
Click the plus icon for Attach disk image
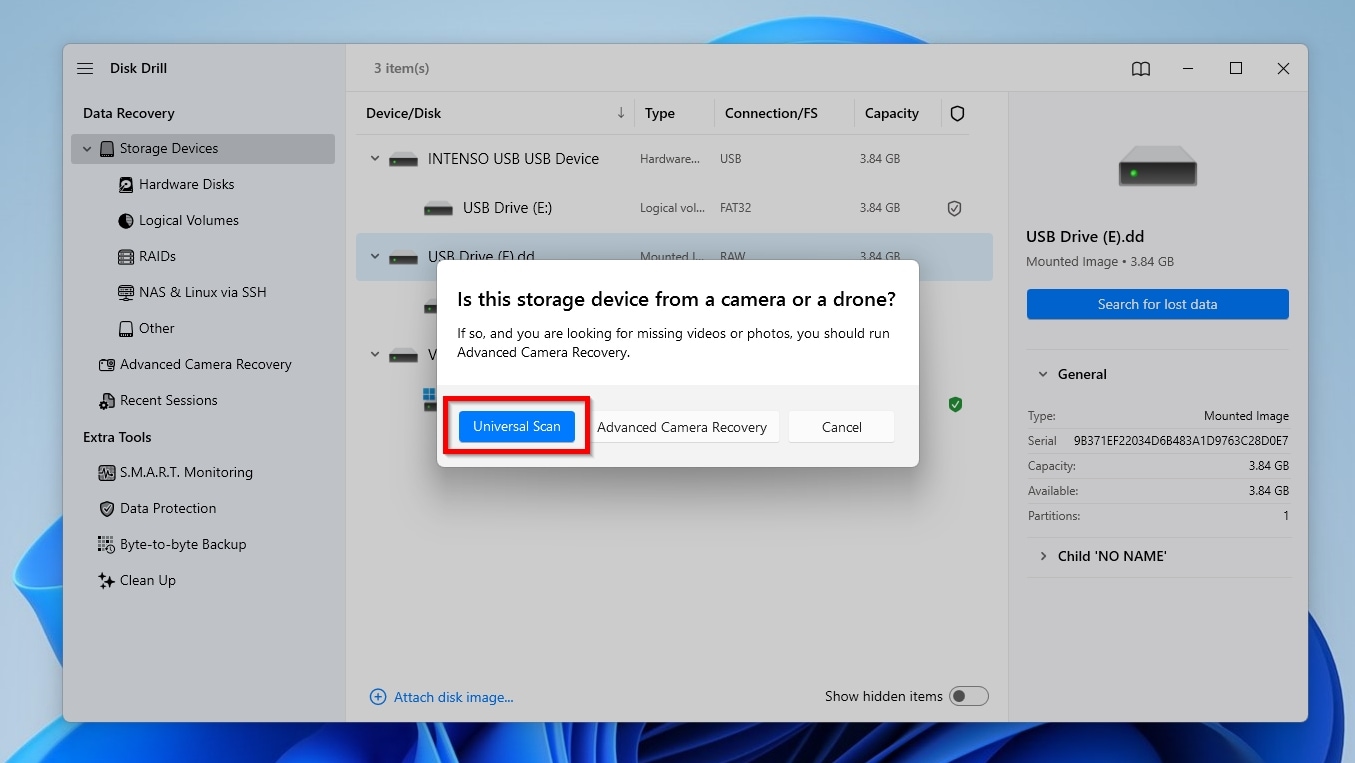(x=378, y=697)
